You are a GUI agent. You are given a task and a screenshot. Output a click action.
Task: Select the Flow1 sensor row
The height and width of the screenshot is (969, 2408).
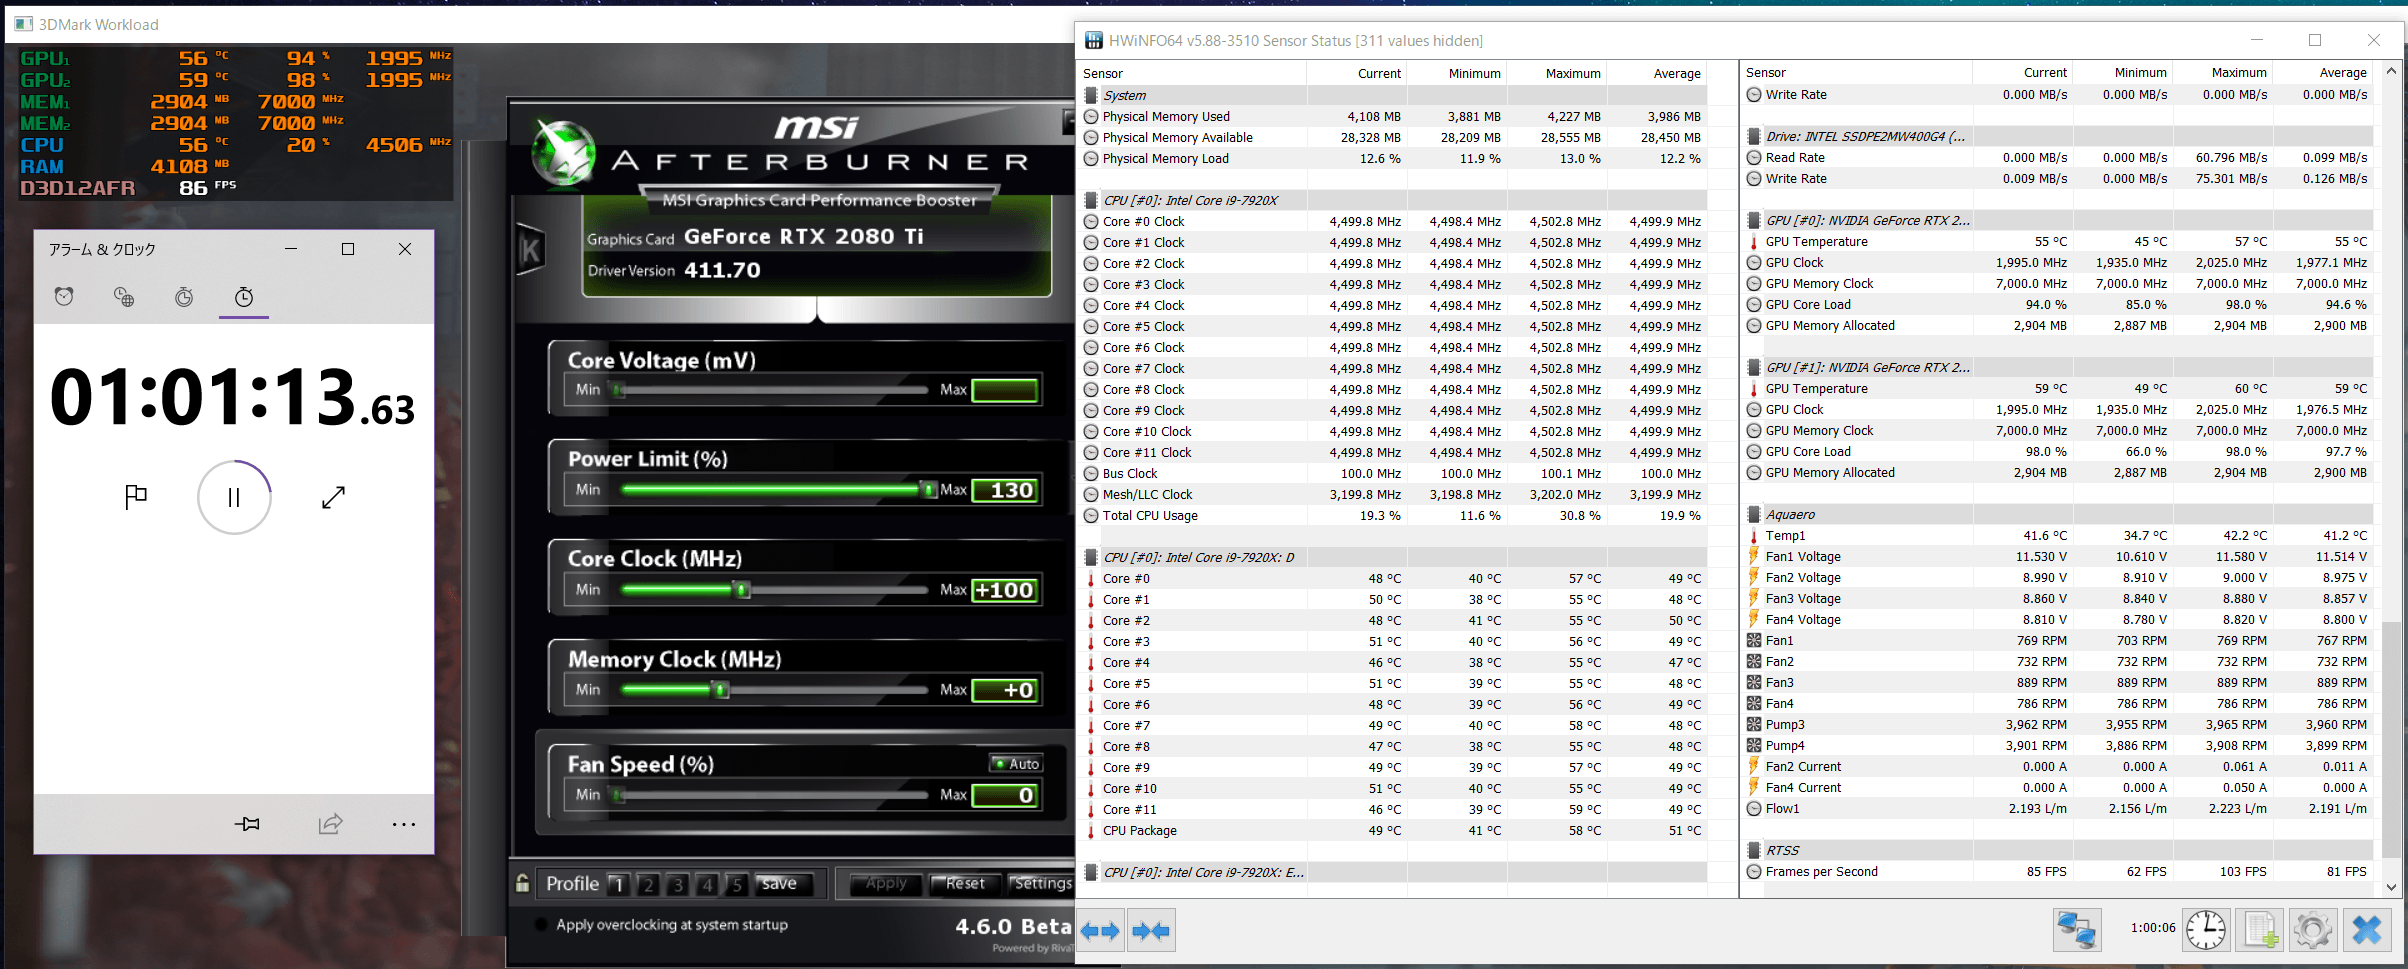[2058, 808]
